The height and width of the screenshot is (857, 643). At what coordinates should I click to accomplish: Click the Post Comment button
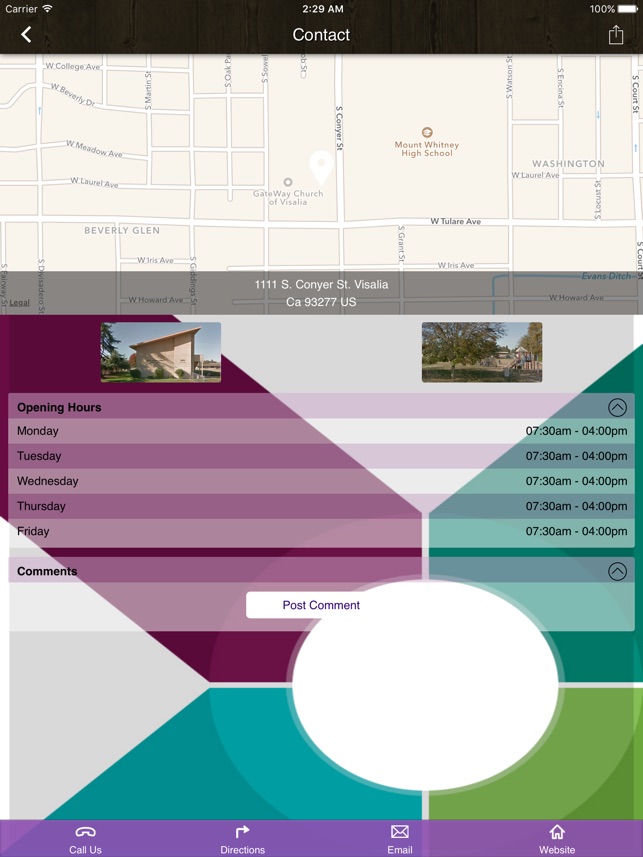pos(321,605)
